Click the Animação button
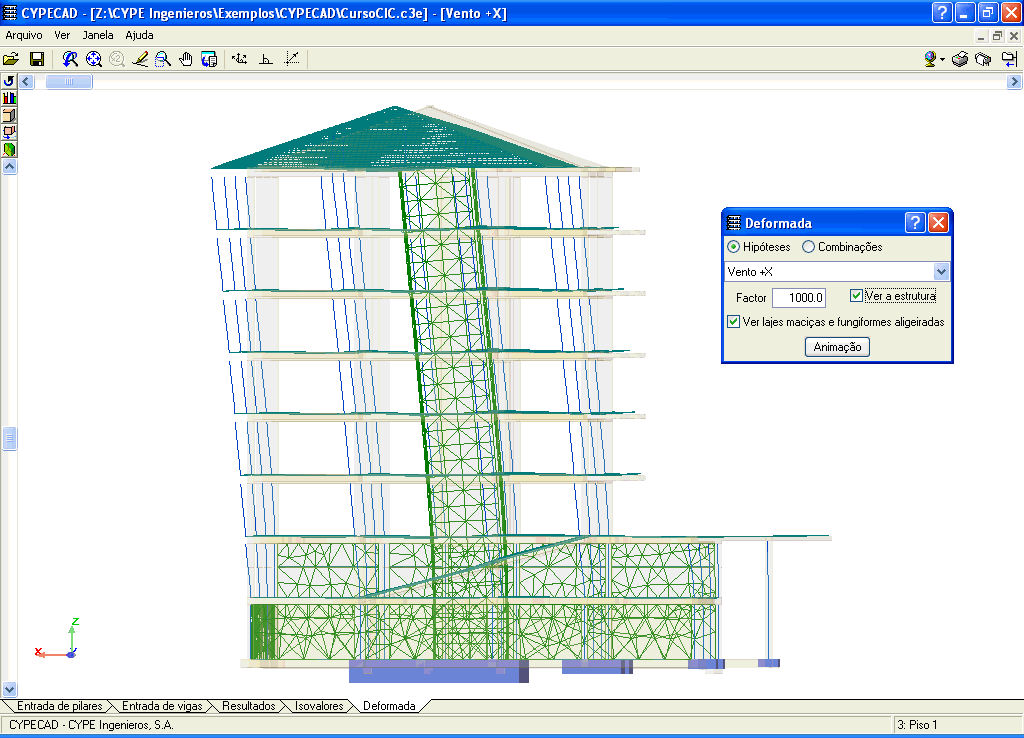 (x=837, y=347)
